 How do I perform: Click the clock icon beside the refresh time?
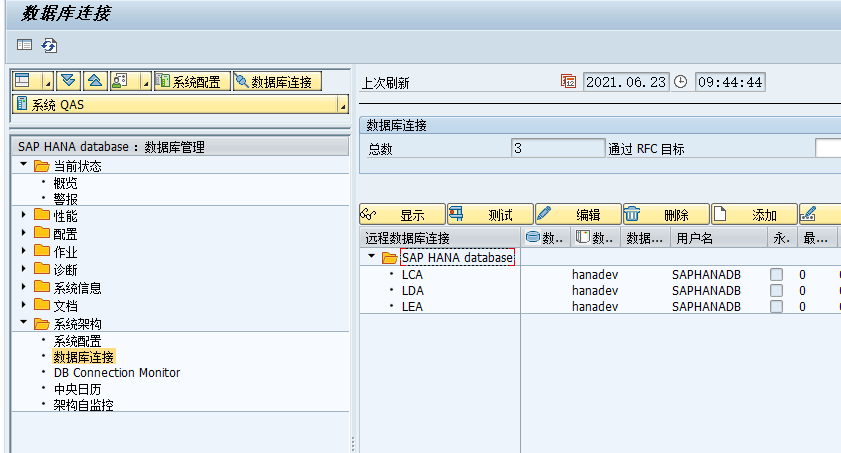pyautogui.click(x=681, y=82)
